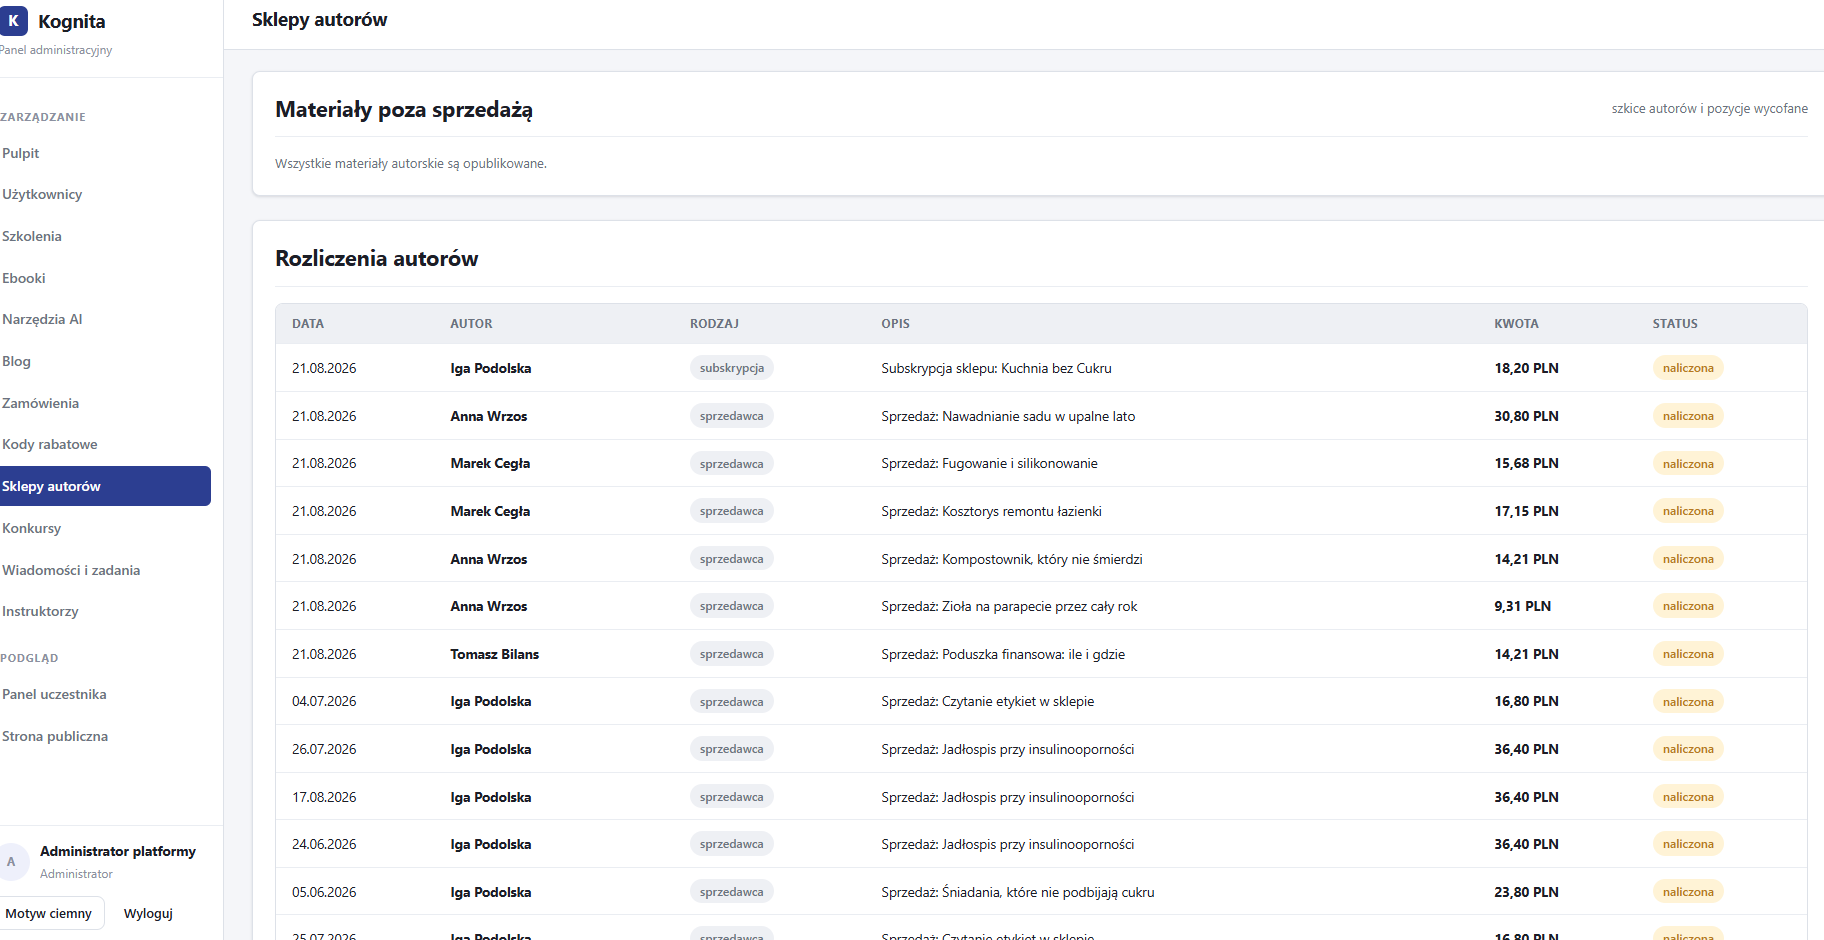Click the STATUS column header

coord(1675,324)
